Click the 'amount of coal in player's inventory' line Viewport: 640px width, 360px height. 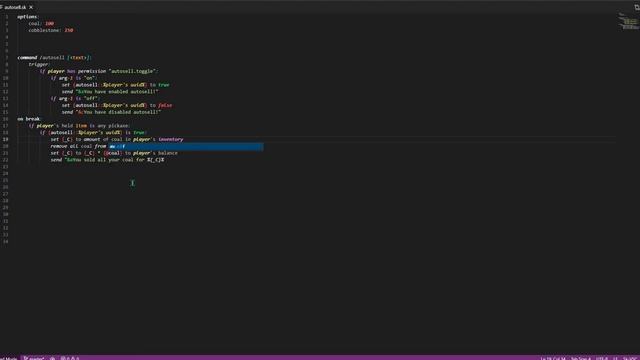117,139
